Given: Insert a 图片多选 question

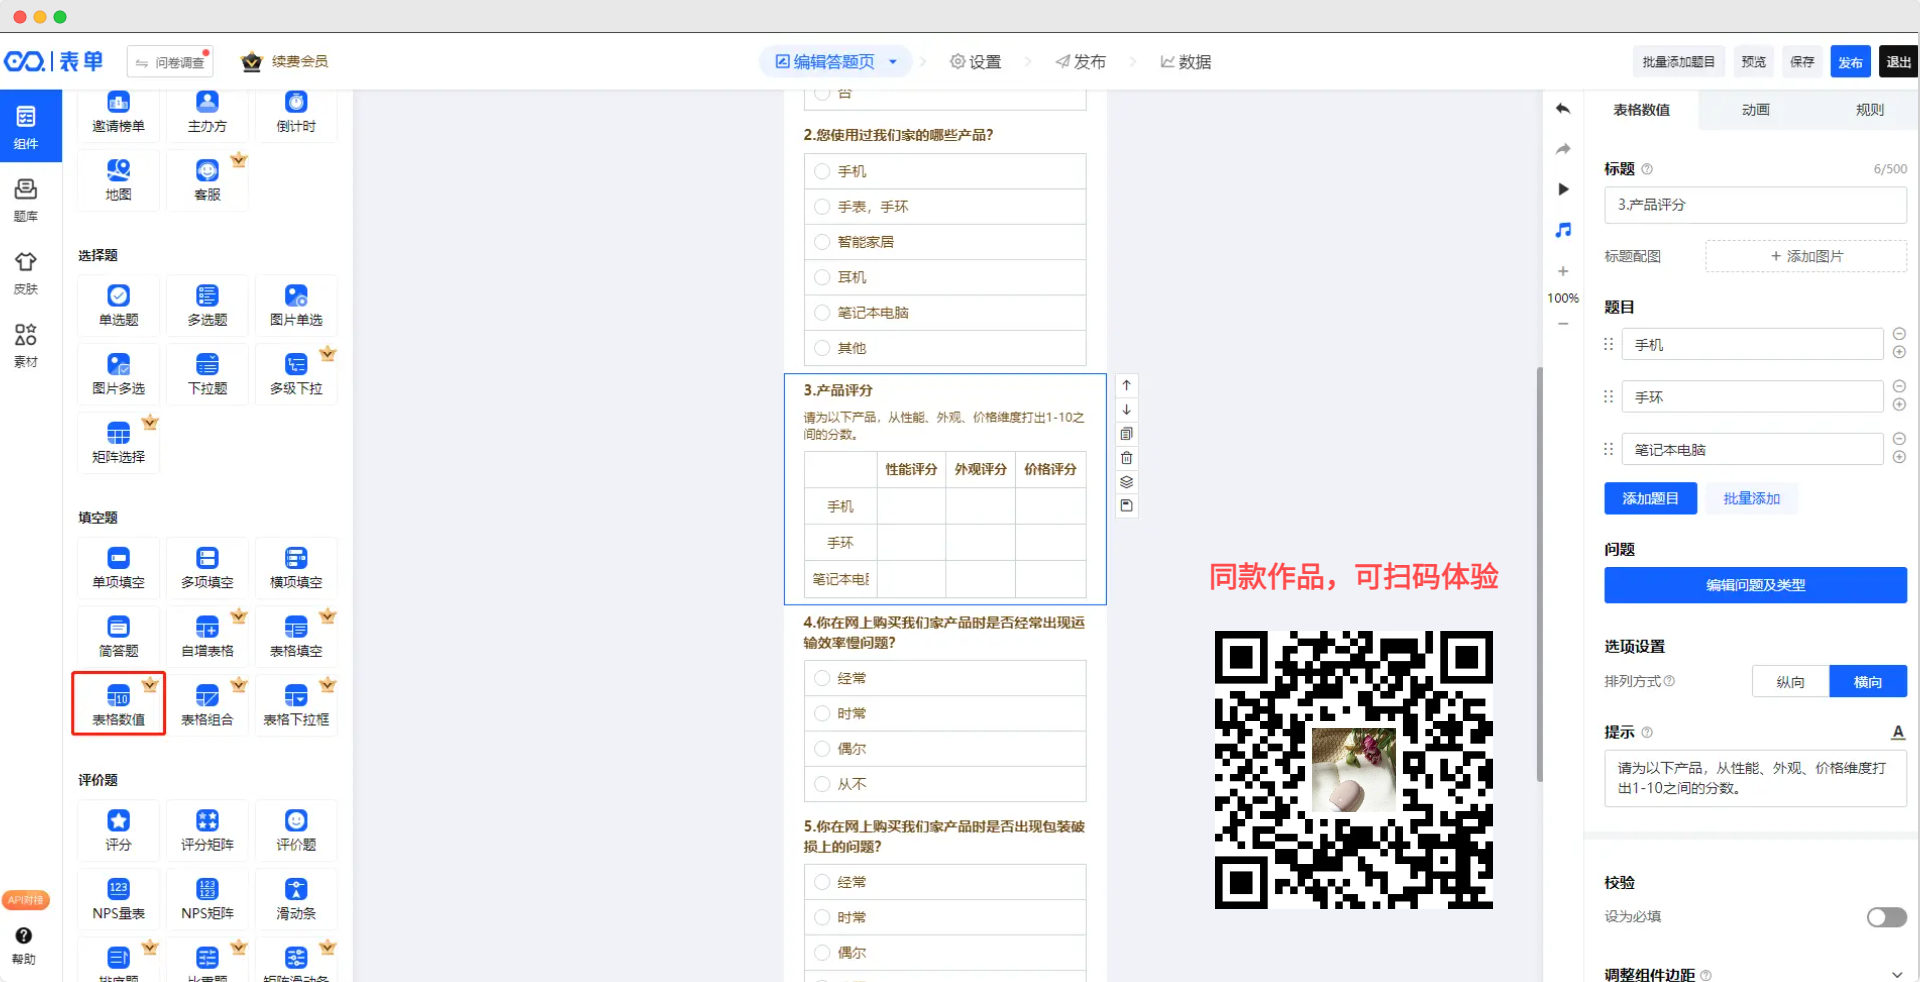Looking at the screenshot, I should [x=118, y=374].
